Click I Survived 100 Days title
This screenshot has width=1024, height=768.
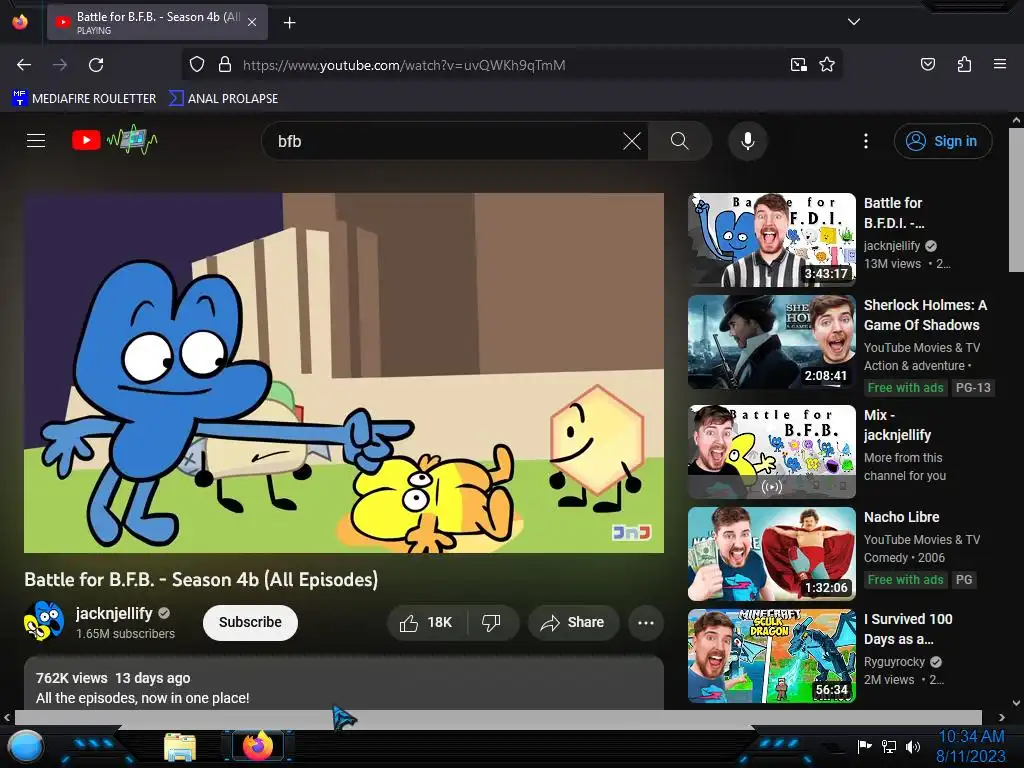coord(908,628)
